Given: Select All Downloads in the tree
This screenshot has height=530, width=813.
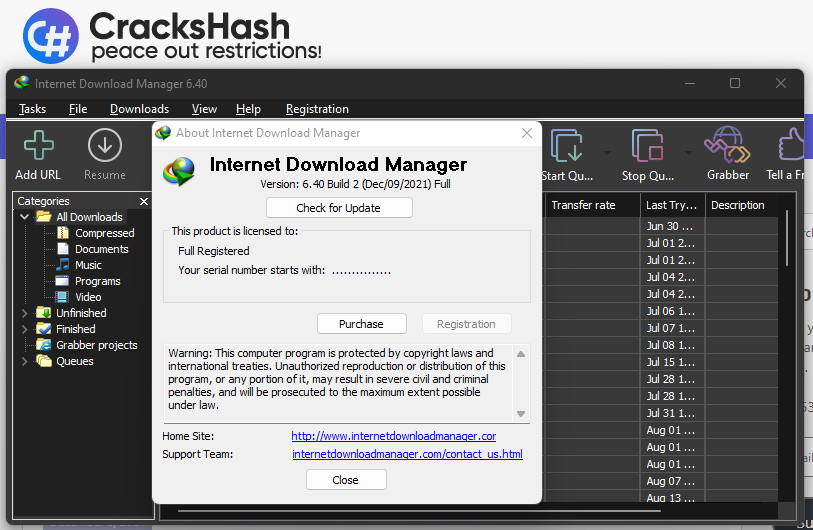Looking at the screenshot, I should (x=89, y=217).
